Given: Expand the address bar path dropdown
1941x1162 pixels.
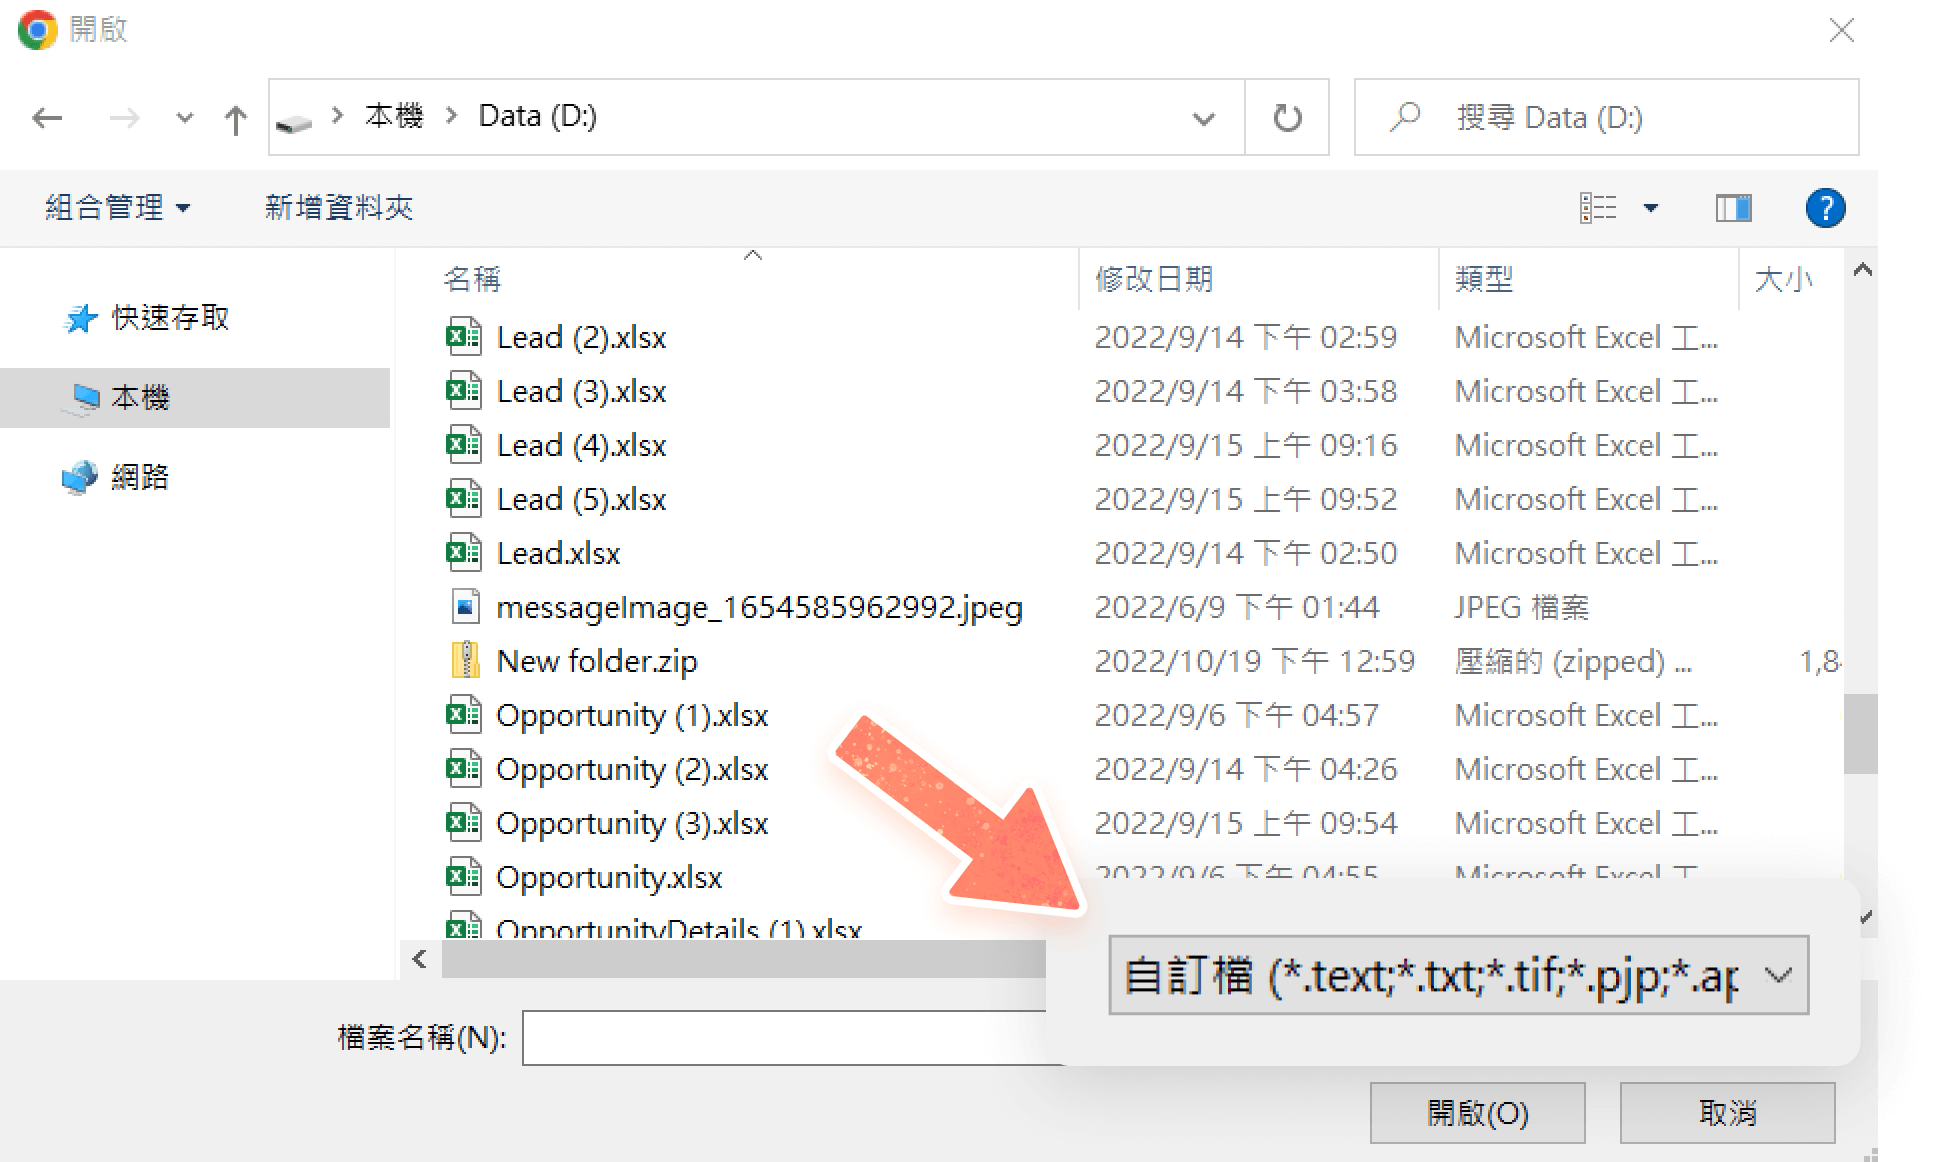Looking at the screenshot, I should (1203, 118).
